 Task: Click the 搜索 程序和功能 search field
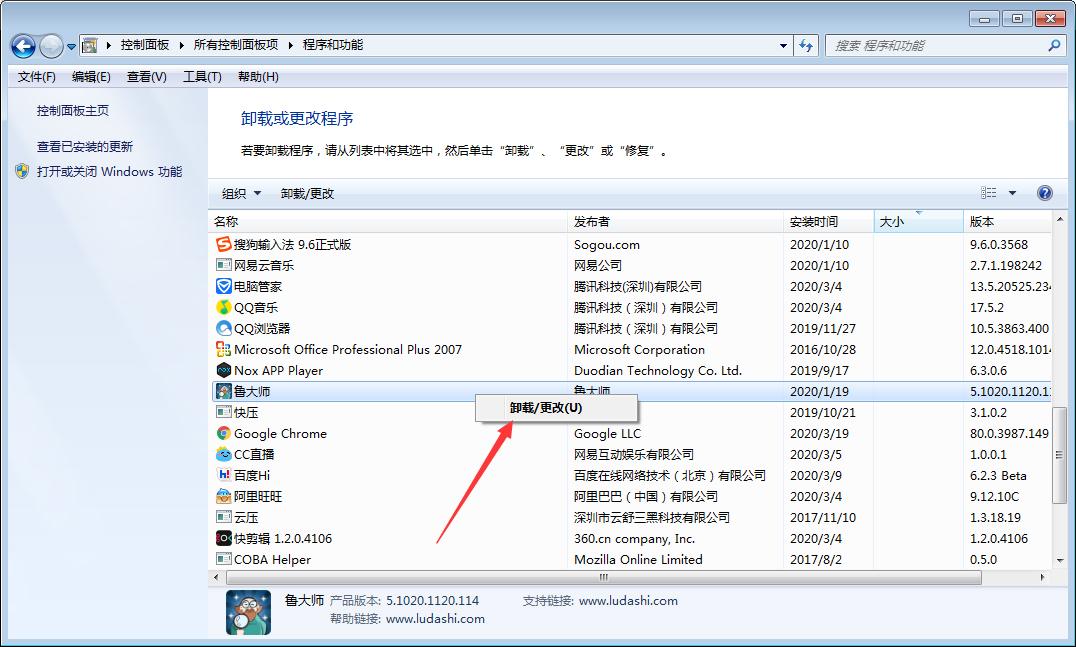[937, 45]
